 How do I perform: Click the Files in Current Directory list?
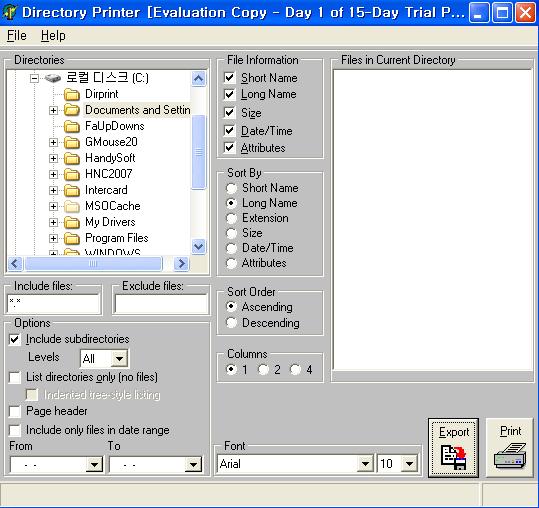(432, 220)
